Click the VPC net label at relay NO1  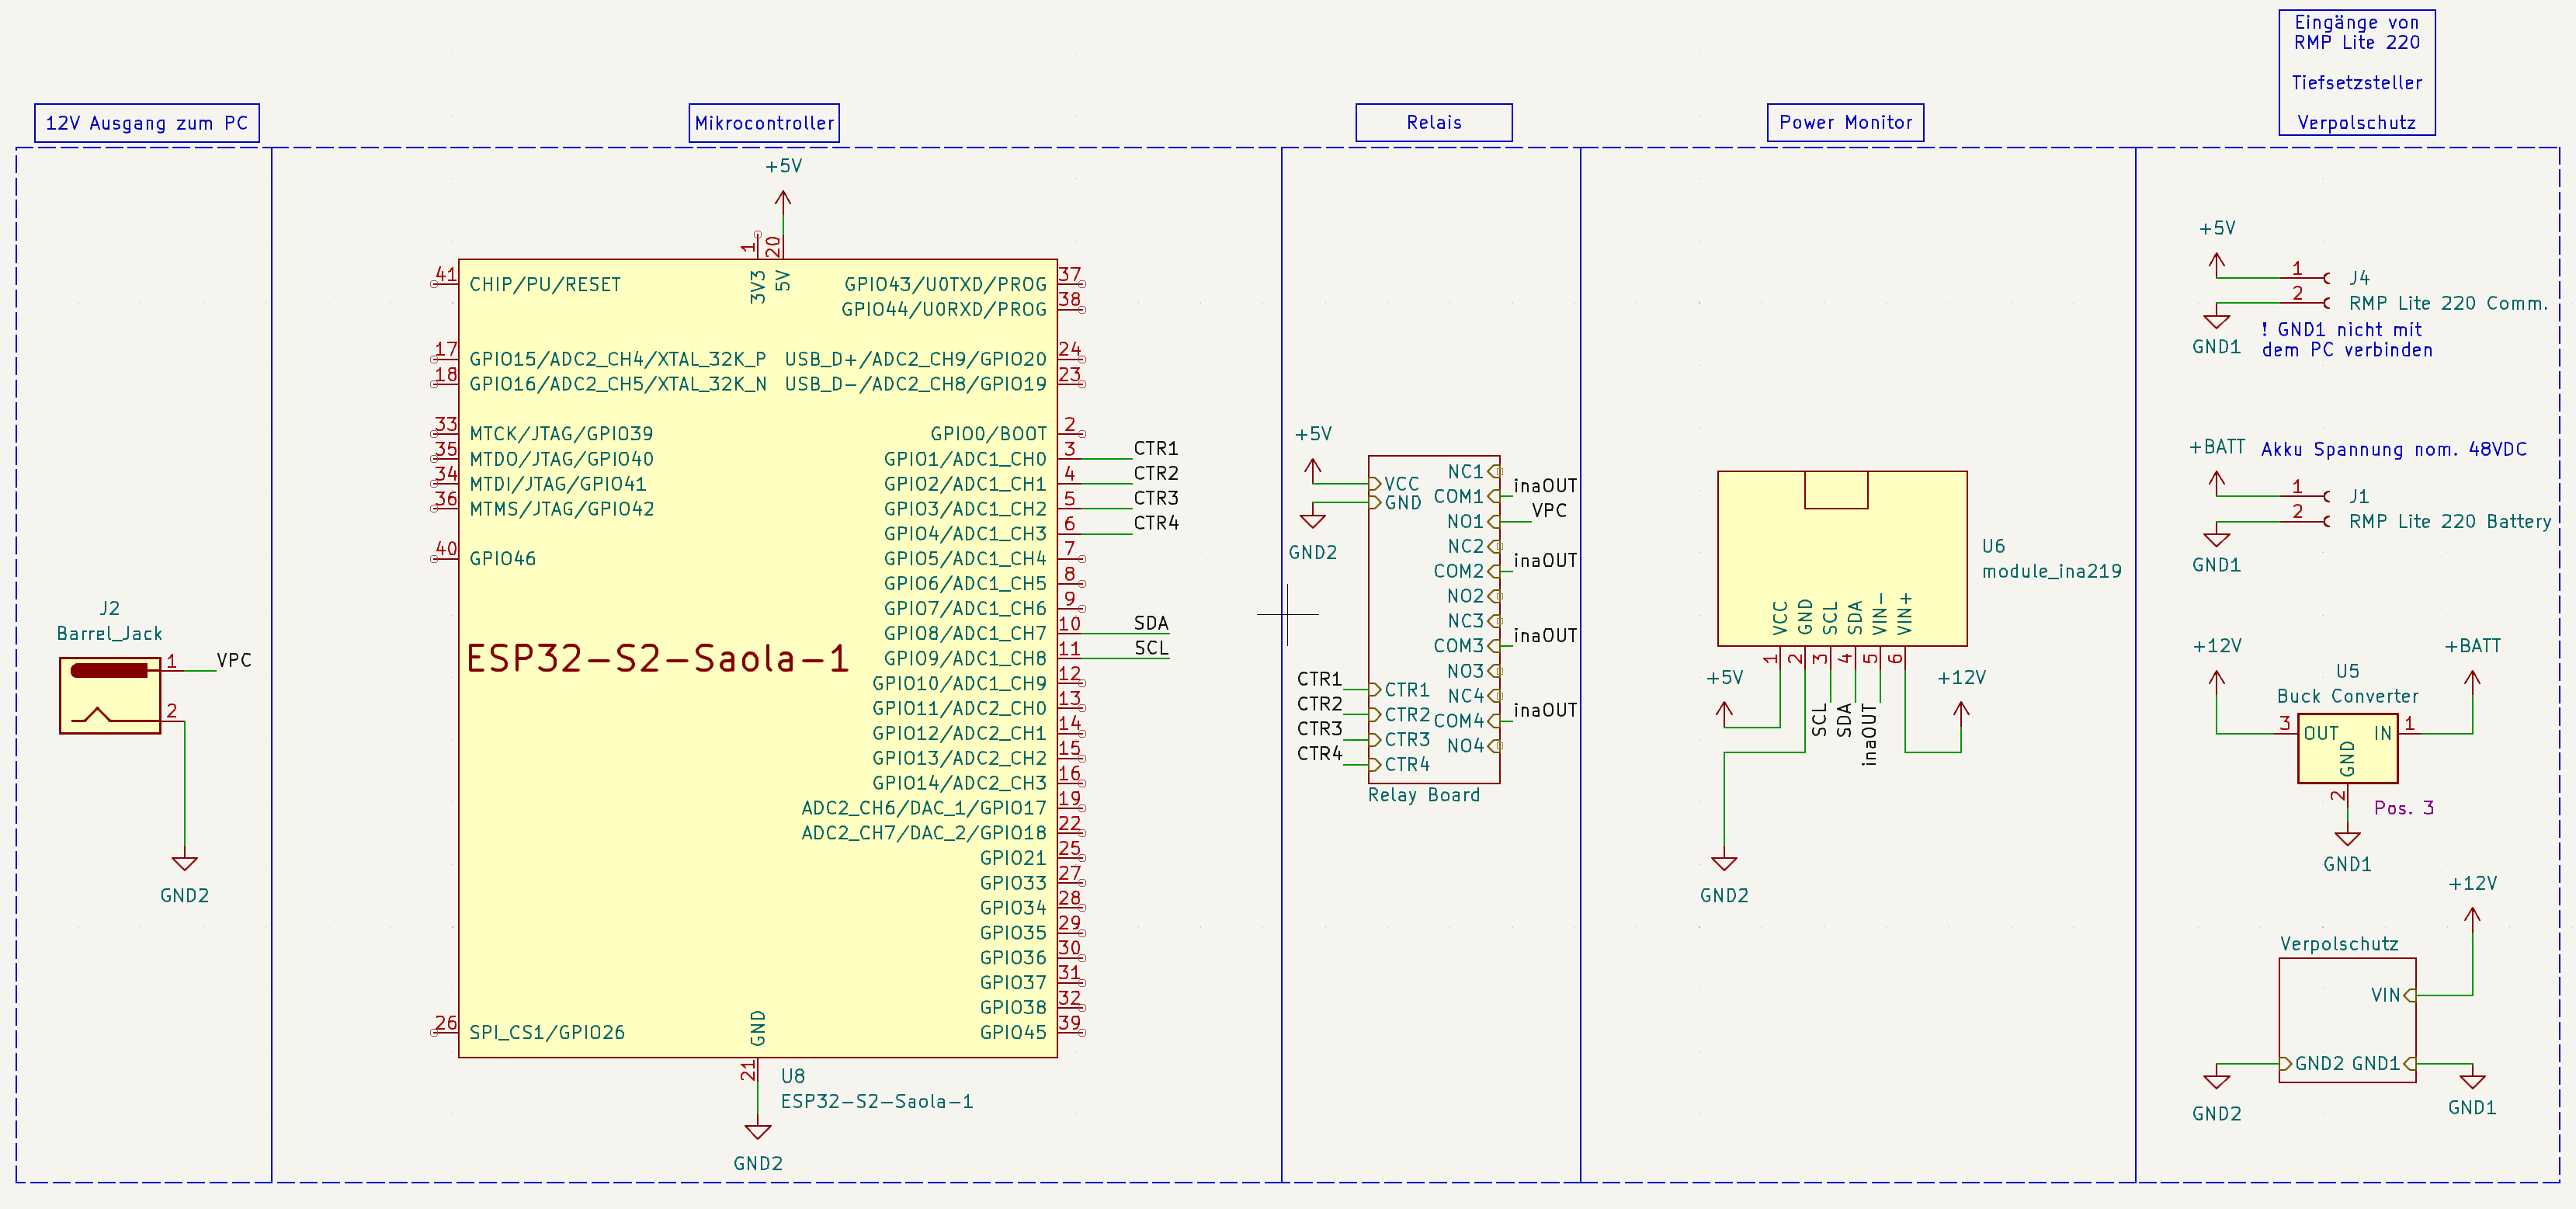pos(1549,510)
